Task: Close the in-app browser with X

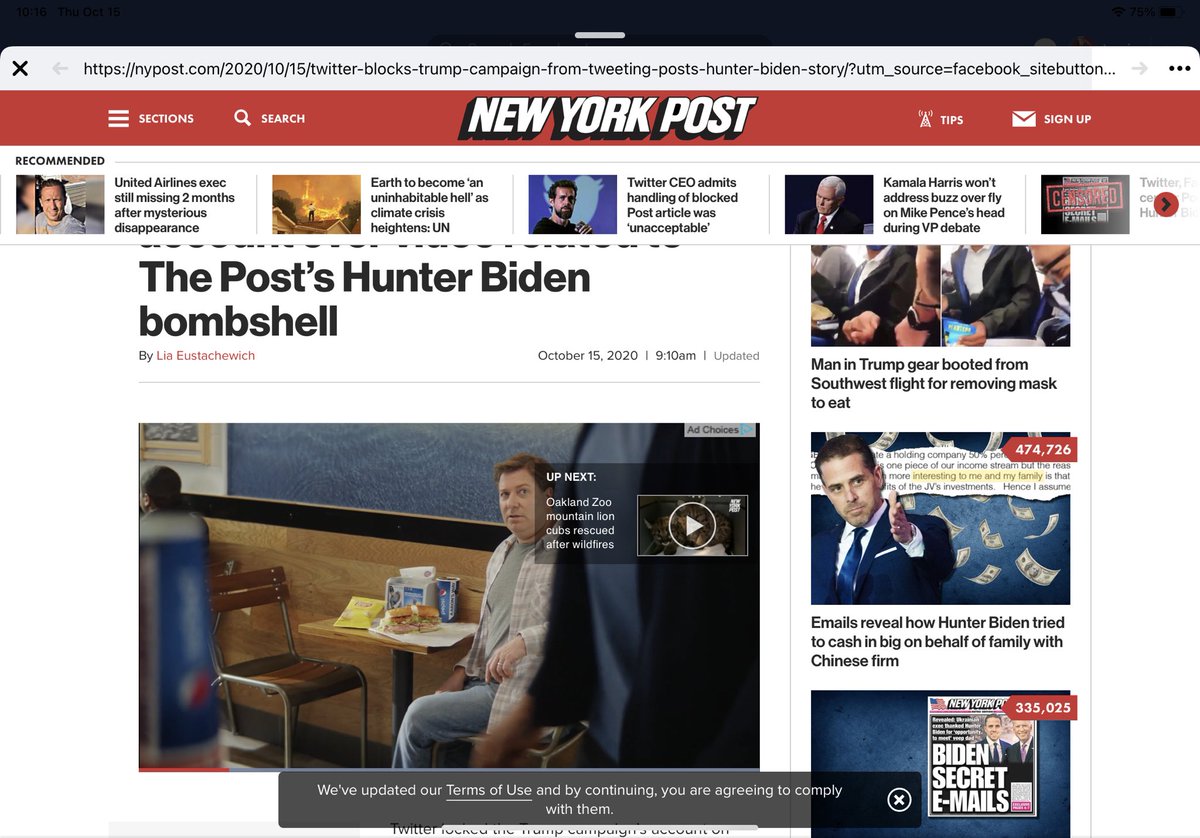Action: point(20,69)
